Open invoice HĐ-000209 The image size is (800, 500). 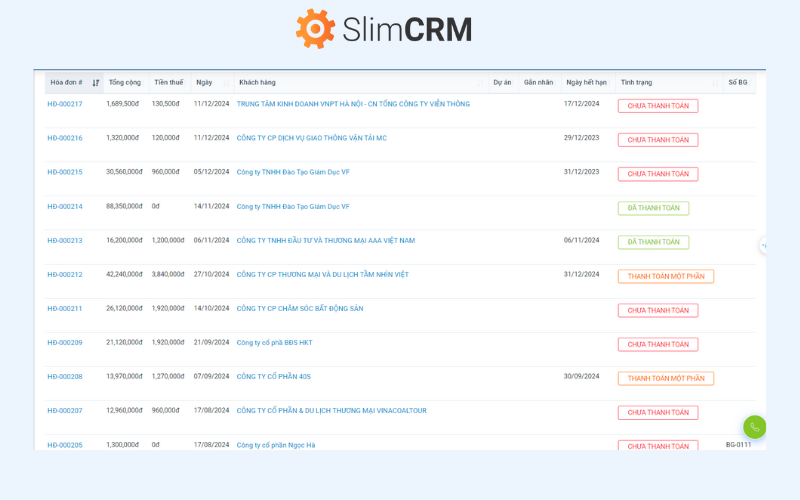(x=65, y=343)
